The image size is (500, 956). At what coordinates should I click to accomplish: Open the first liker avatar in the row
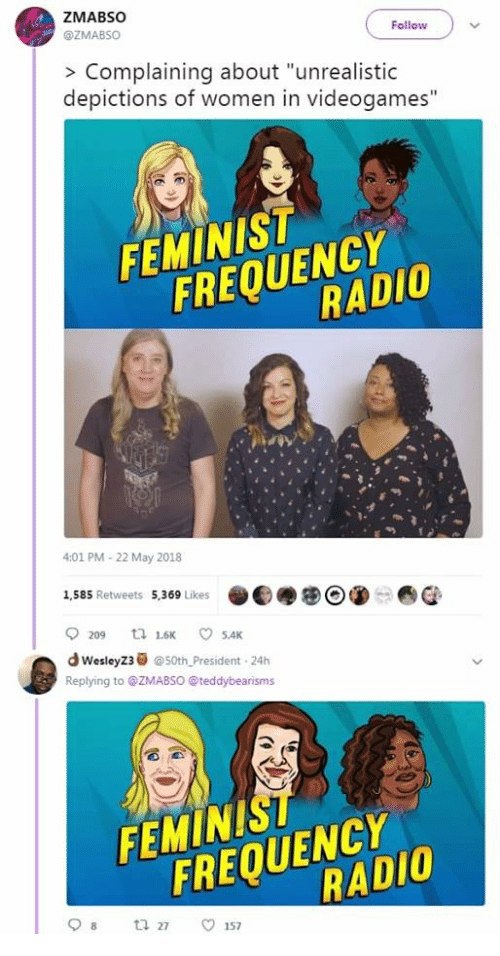pos(238,594)
